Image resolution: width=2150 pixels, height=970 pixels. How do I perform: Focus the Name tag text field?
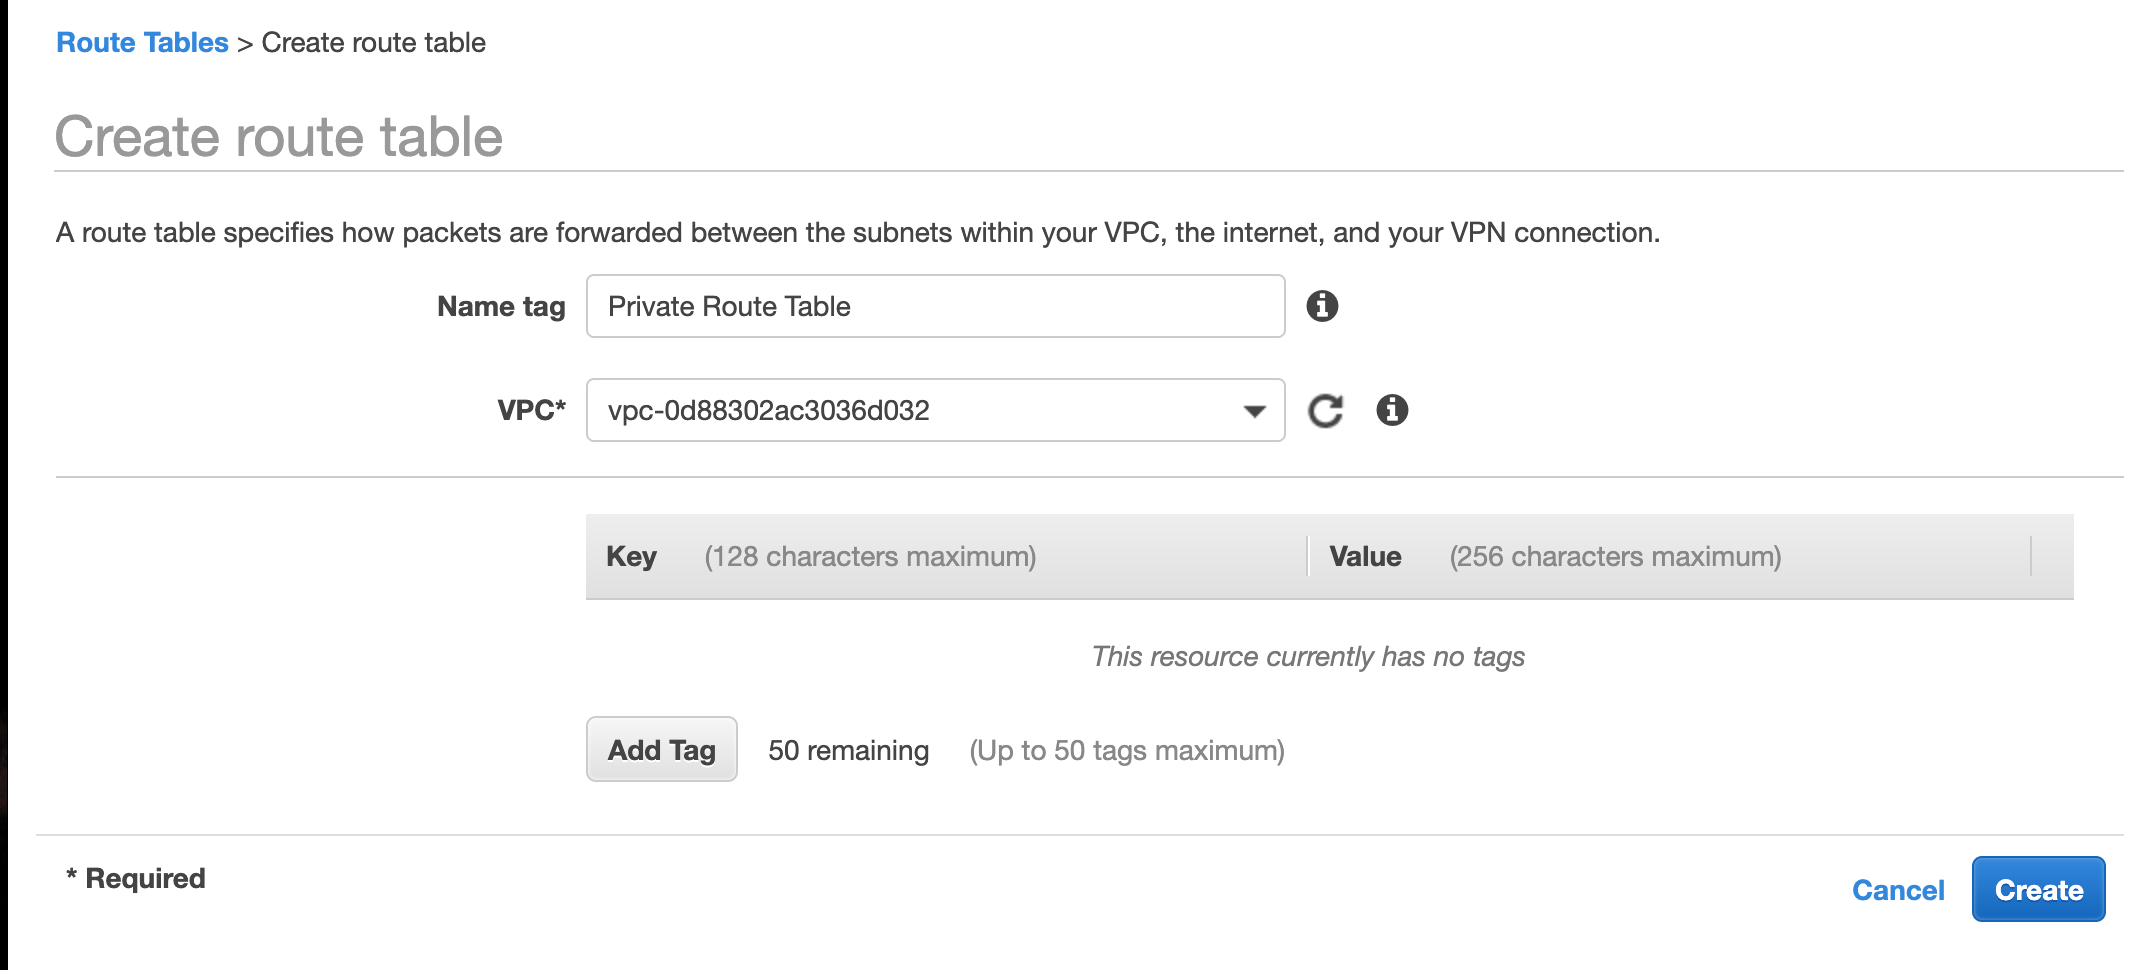point(935,306)
